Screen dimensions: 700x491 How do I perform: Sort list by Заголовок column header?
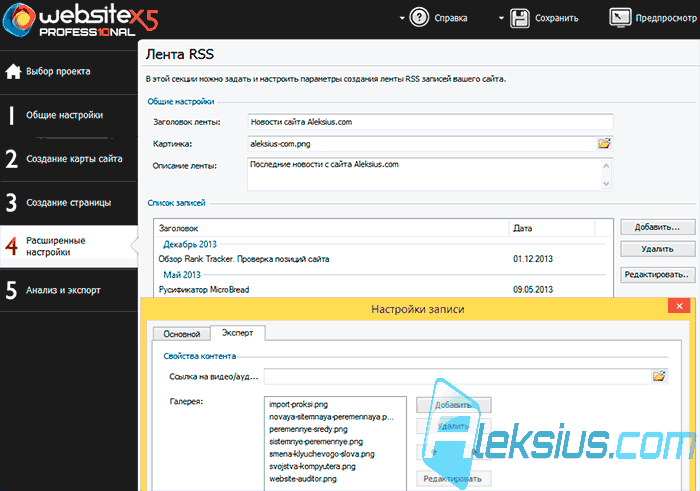(331, 228)
